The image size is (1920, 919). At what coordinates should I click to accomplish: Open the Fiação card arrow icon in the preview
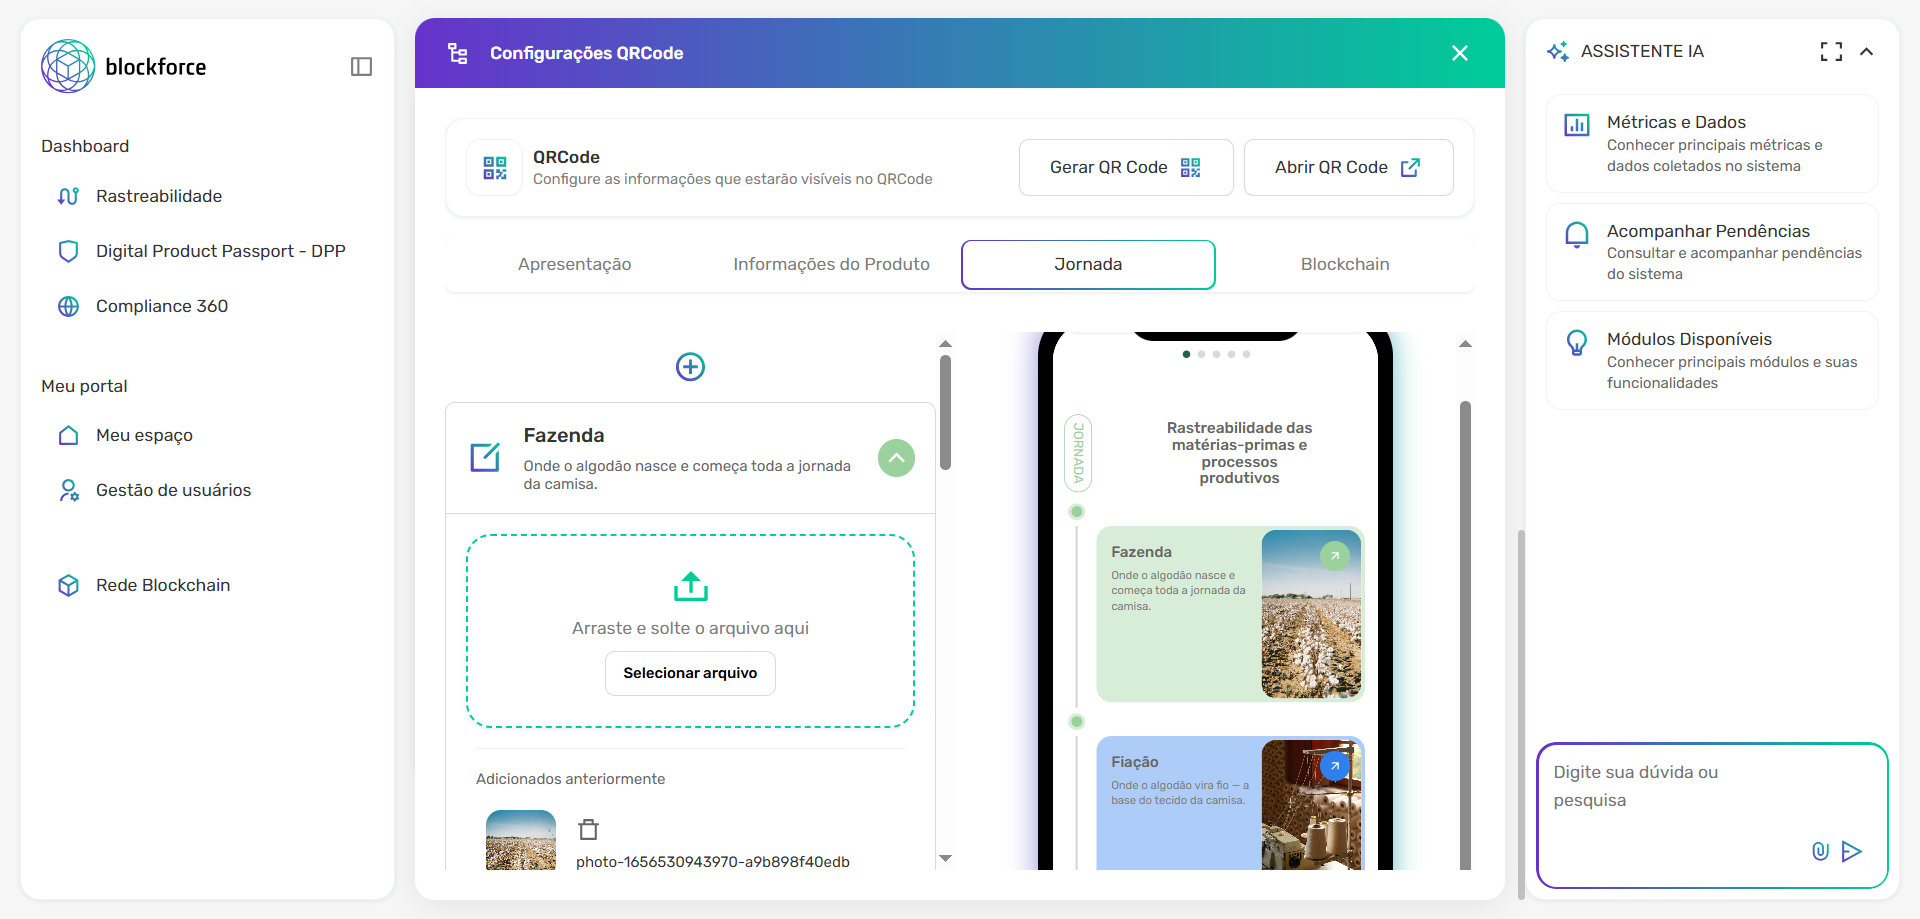tap(1335, 766)
